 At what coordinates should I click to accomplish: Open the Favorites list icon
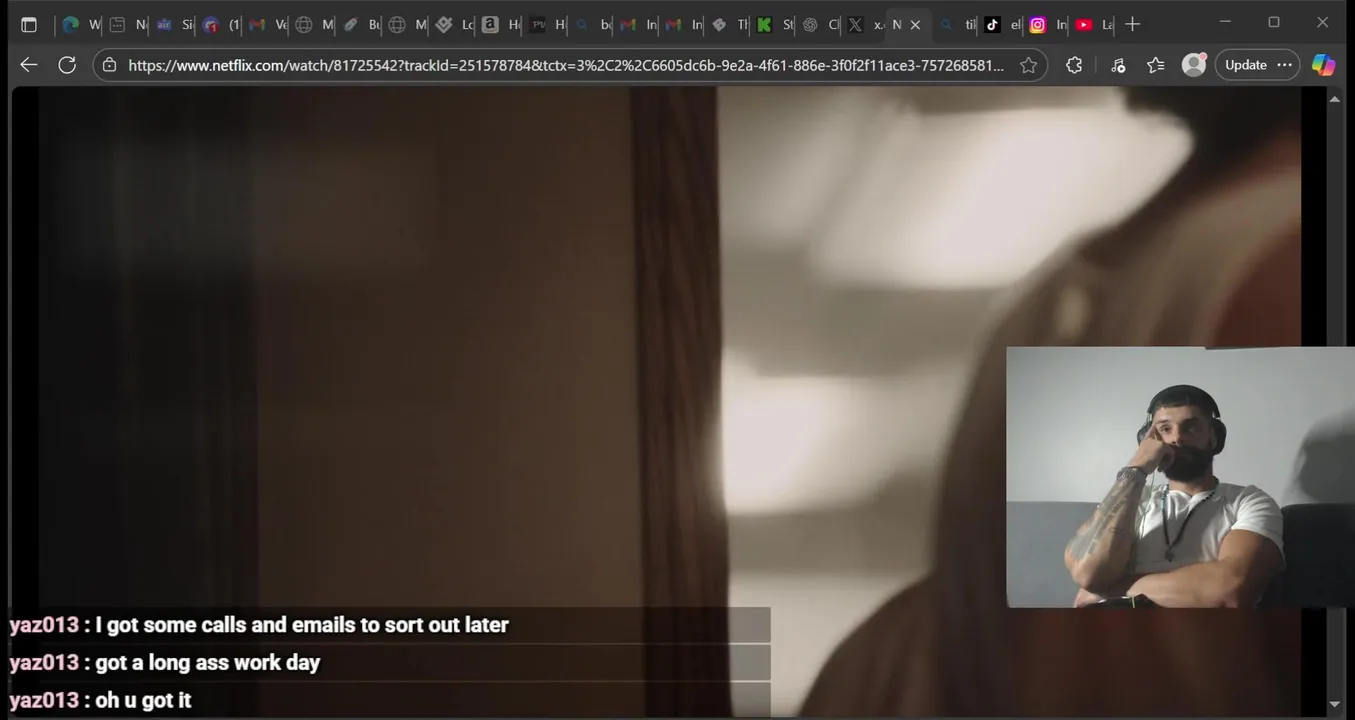(1156, 65)
